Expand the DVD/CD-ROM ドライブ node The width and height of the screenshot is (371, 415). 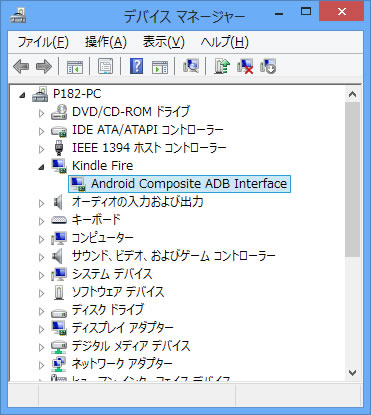click(41, 113)
